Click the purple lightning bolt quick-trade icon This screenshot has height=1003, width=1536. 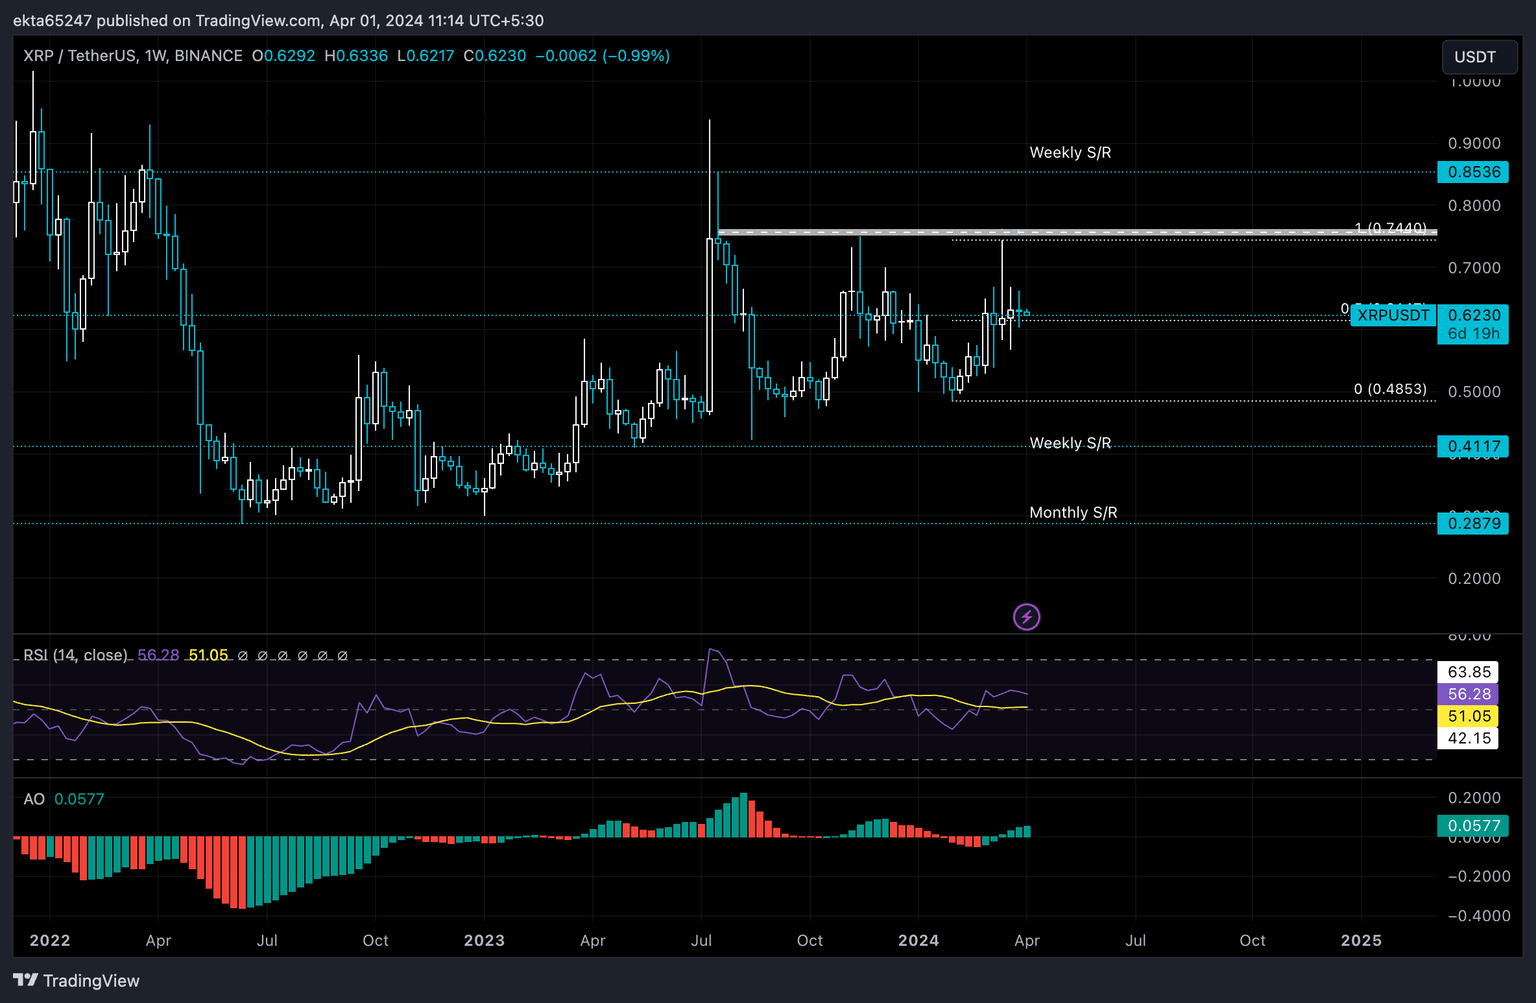pyautogui.click(x=1026, y=616)
